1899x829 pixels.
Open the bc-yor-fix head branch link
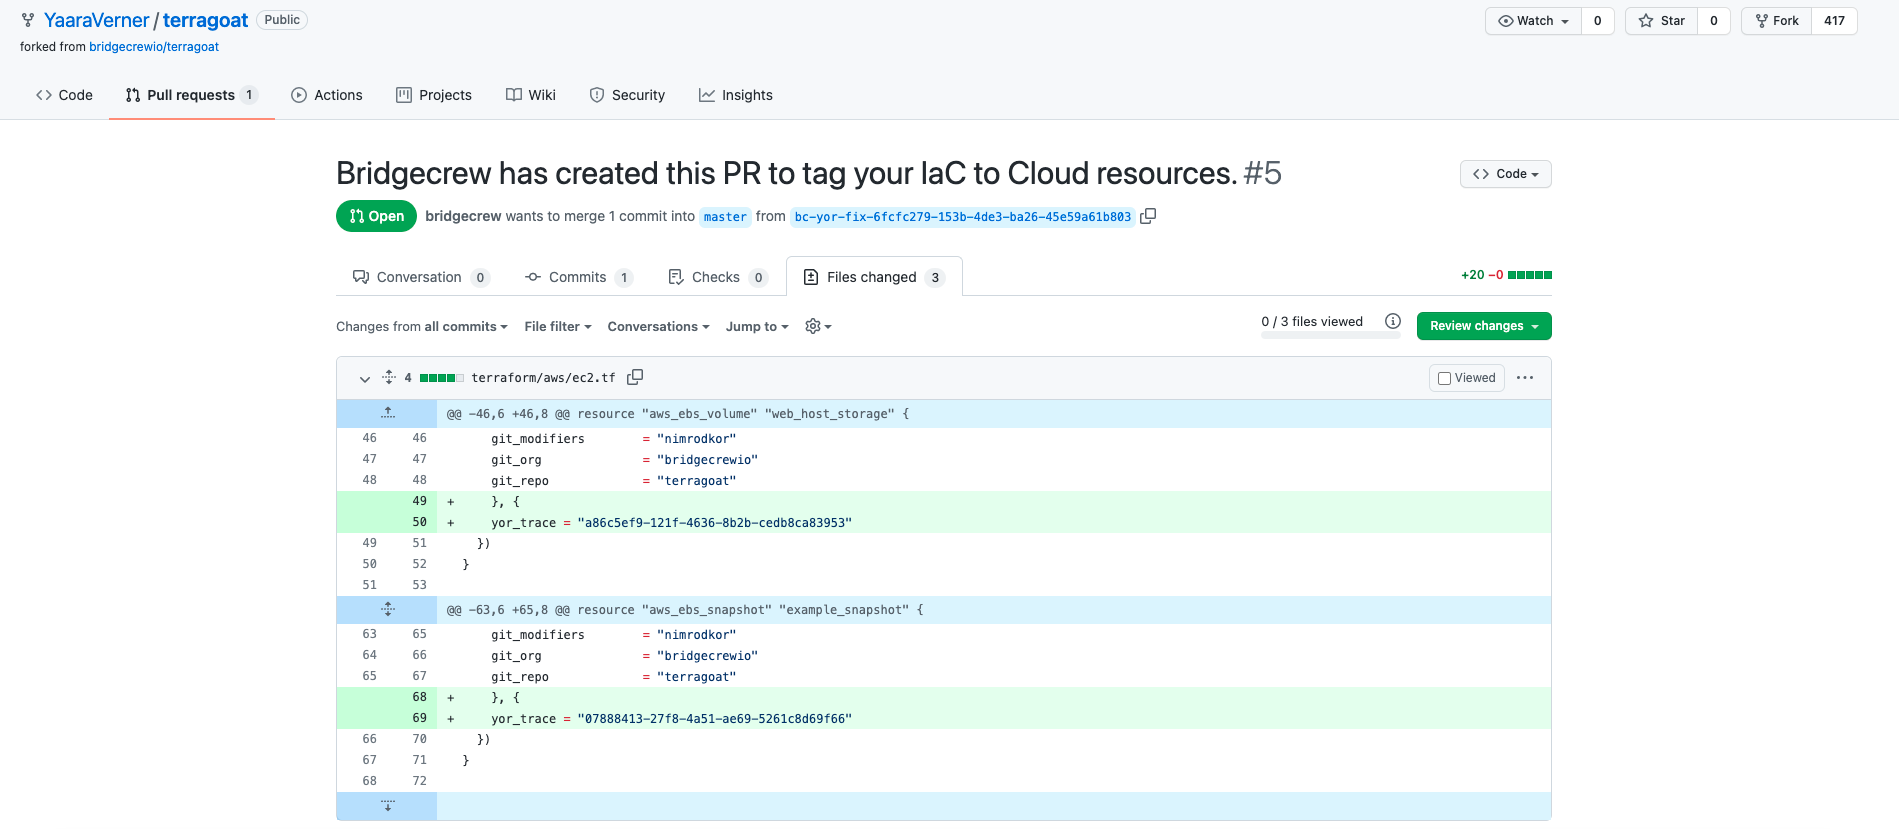pos(962,217)
